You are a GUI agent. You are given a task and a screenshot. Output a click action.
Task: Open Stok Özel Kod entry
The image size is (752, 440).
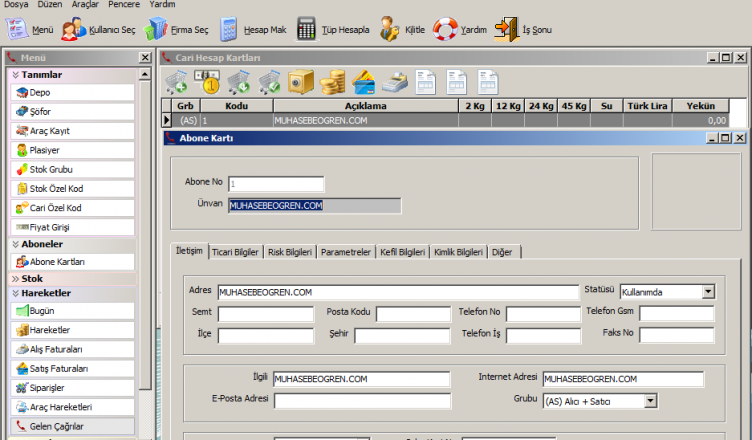tap(72, 189)
